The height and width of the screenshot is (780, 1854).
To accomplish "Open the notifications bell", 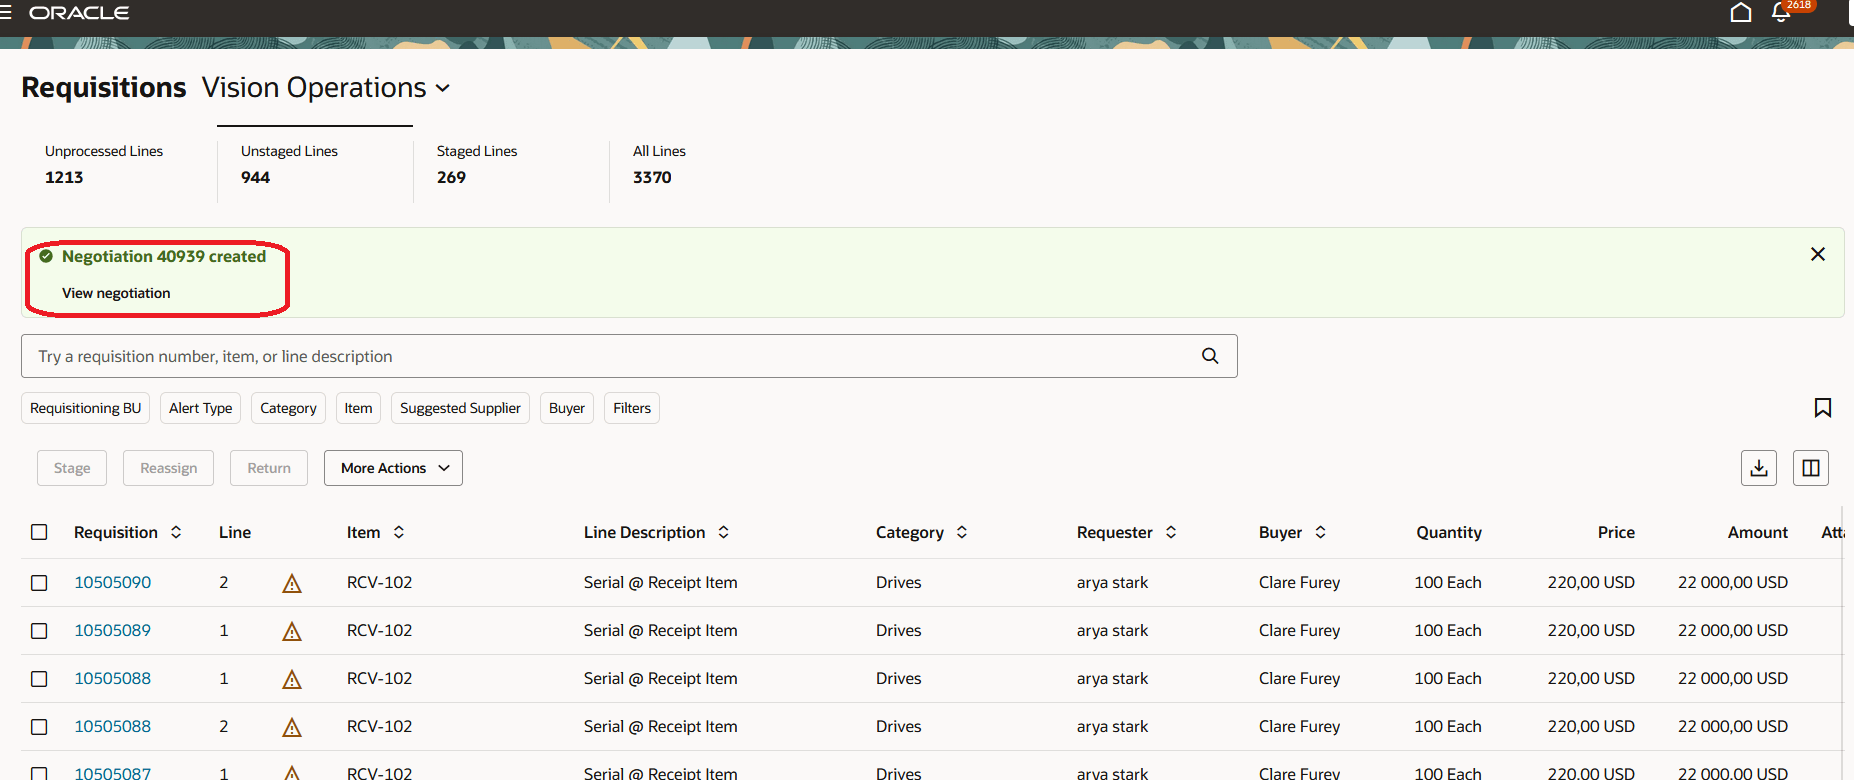I will [1781, 12].
